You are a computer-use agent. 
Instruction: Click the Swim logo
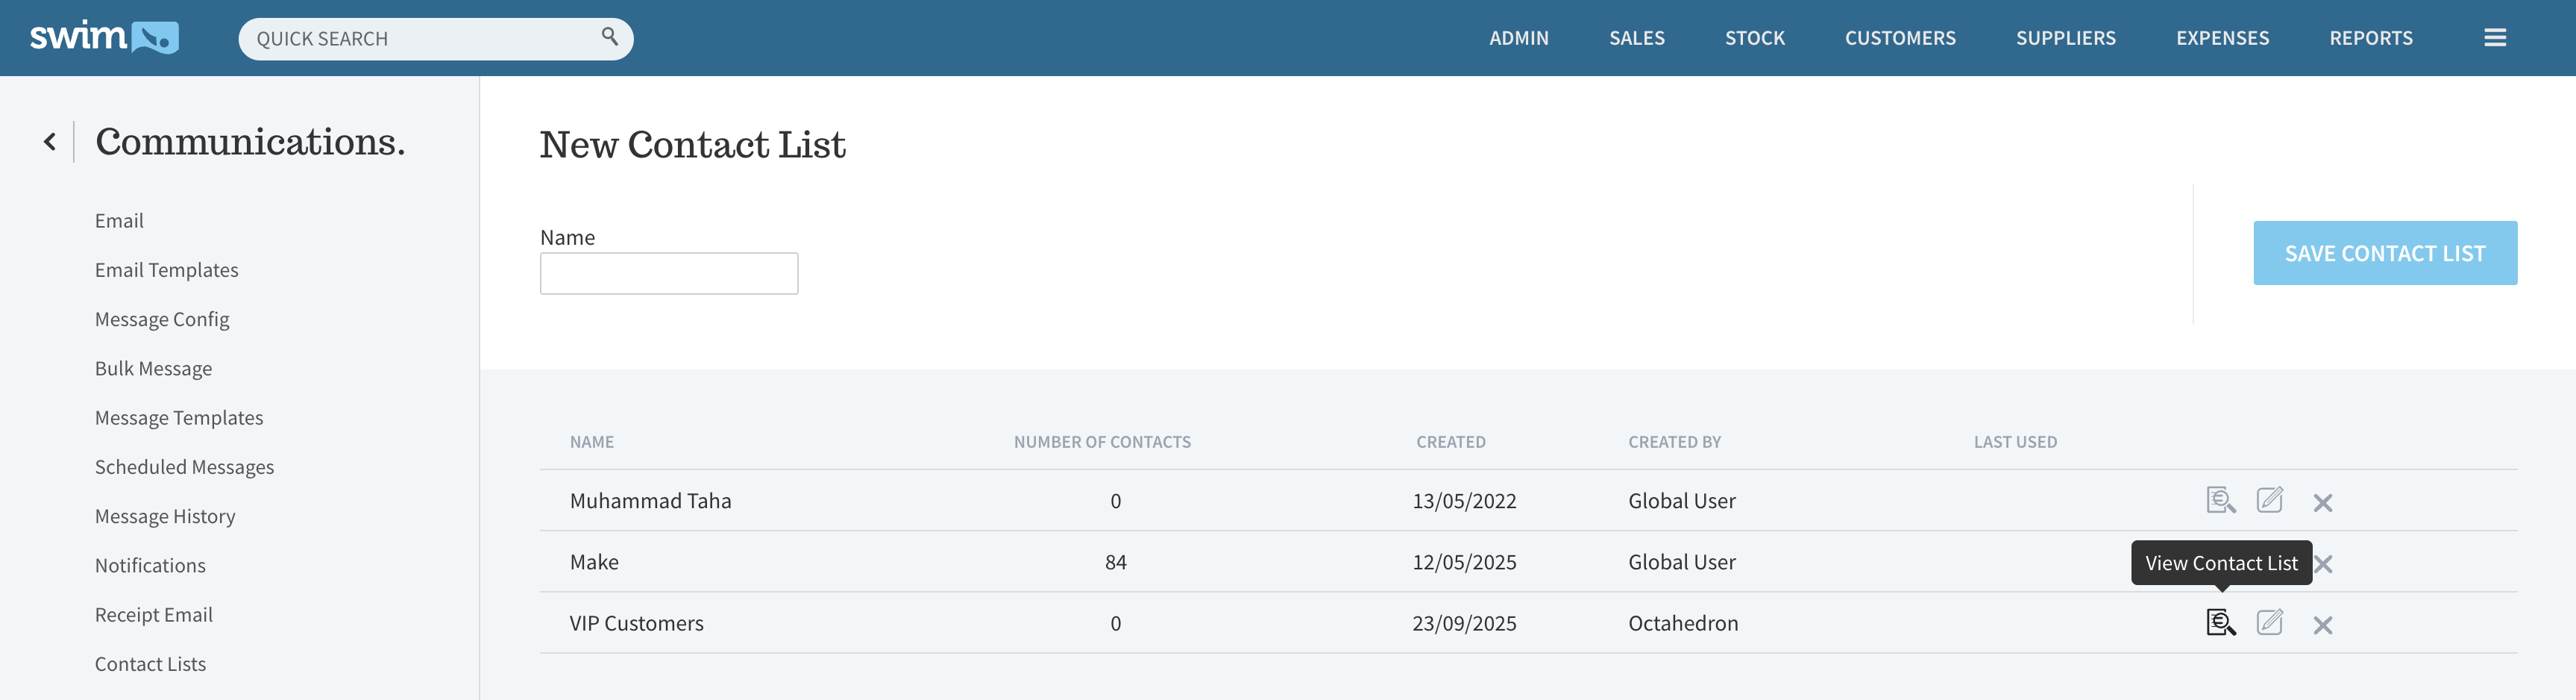pos(104,37)
